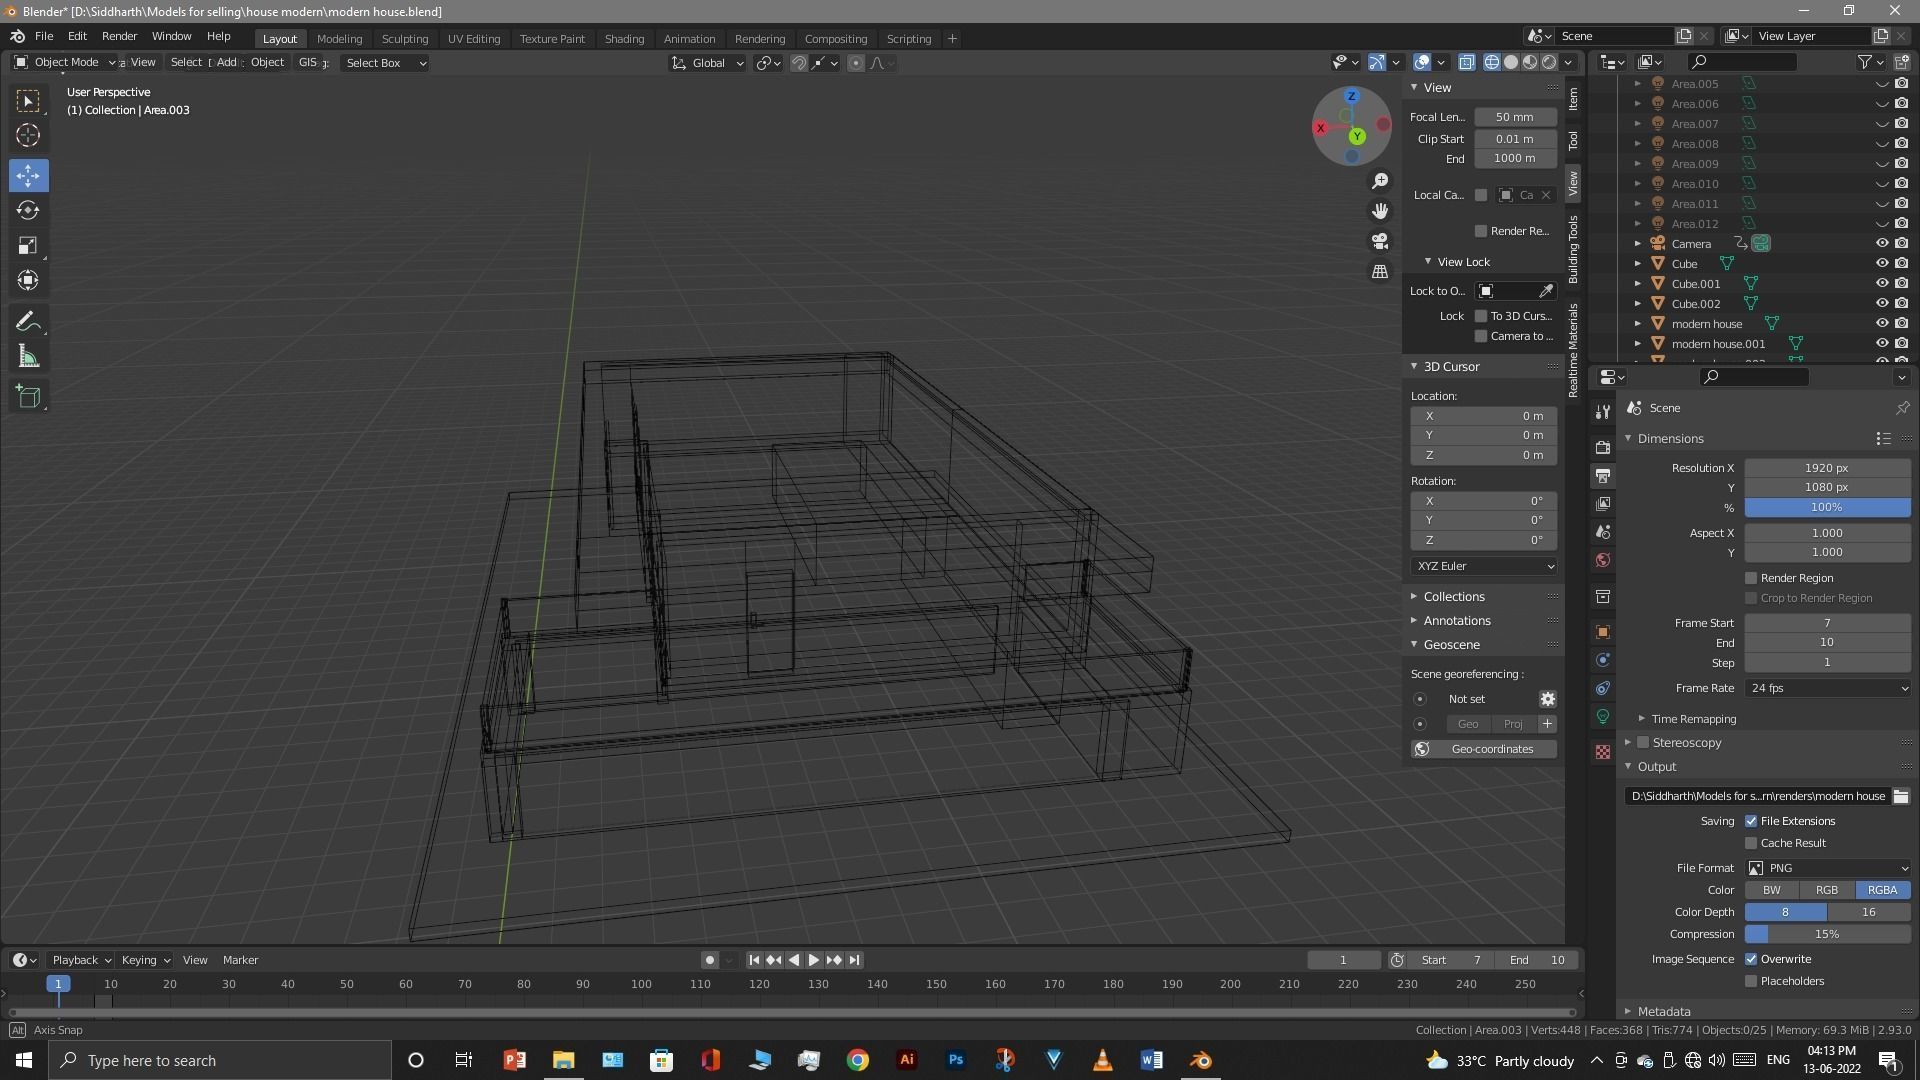Activate the Rotate tool

tap(28, 210)
